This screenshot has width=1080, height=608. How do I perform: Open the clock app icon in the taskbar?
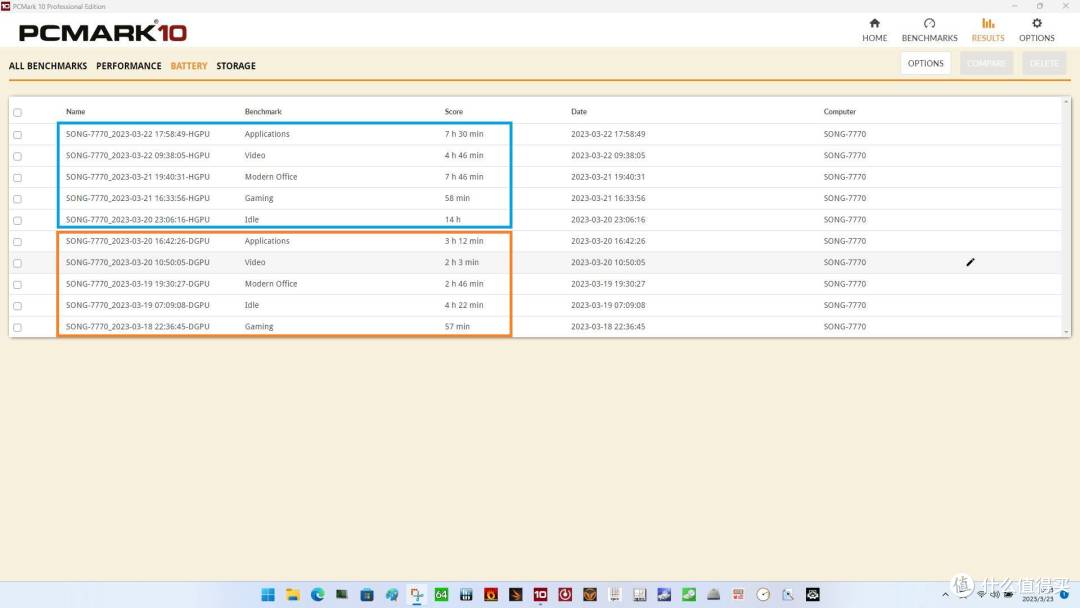coord(763,594)
